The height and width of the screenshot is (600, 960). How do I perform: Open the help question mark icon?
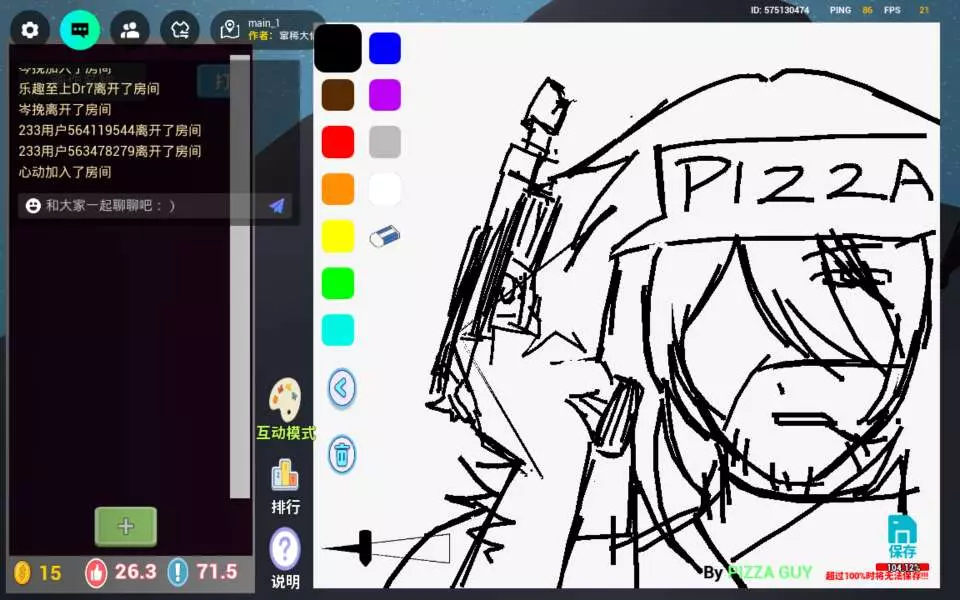coord(285,549)
